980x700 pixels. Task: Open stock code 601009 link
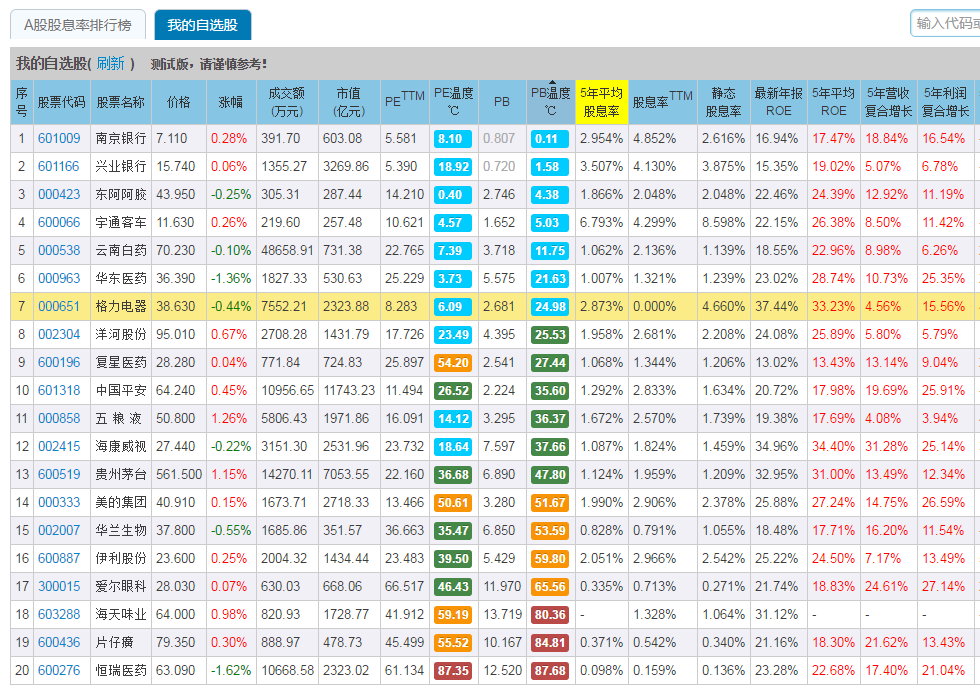point(59,138)
